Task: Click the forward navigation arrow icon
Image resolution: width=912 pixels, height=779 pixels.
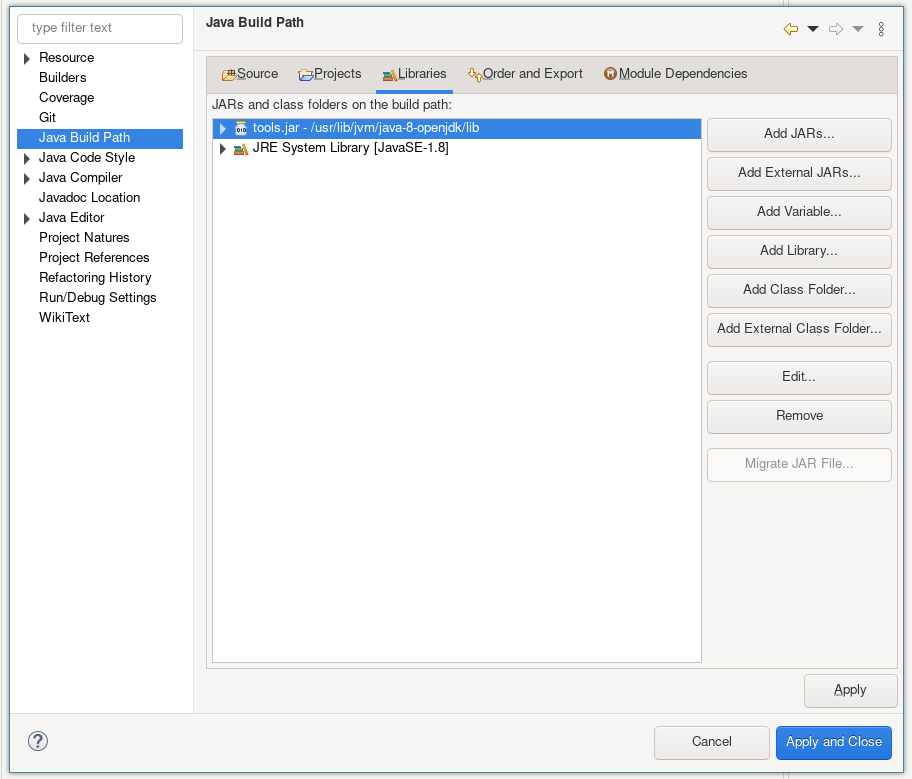Action: click(836, 29)
